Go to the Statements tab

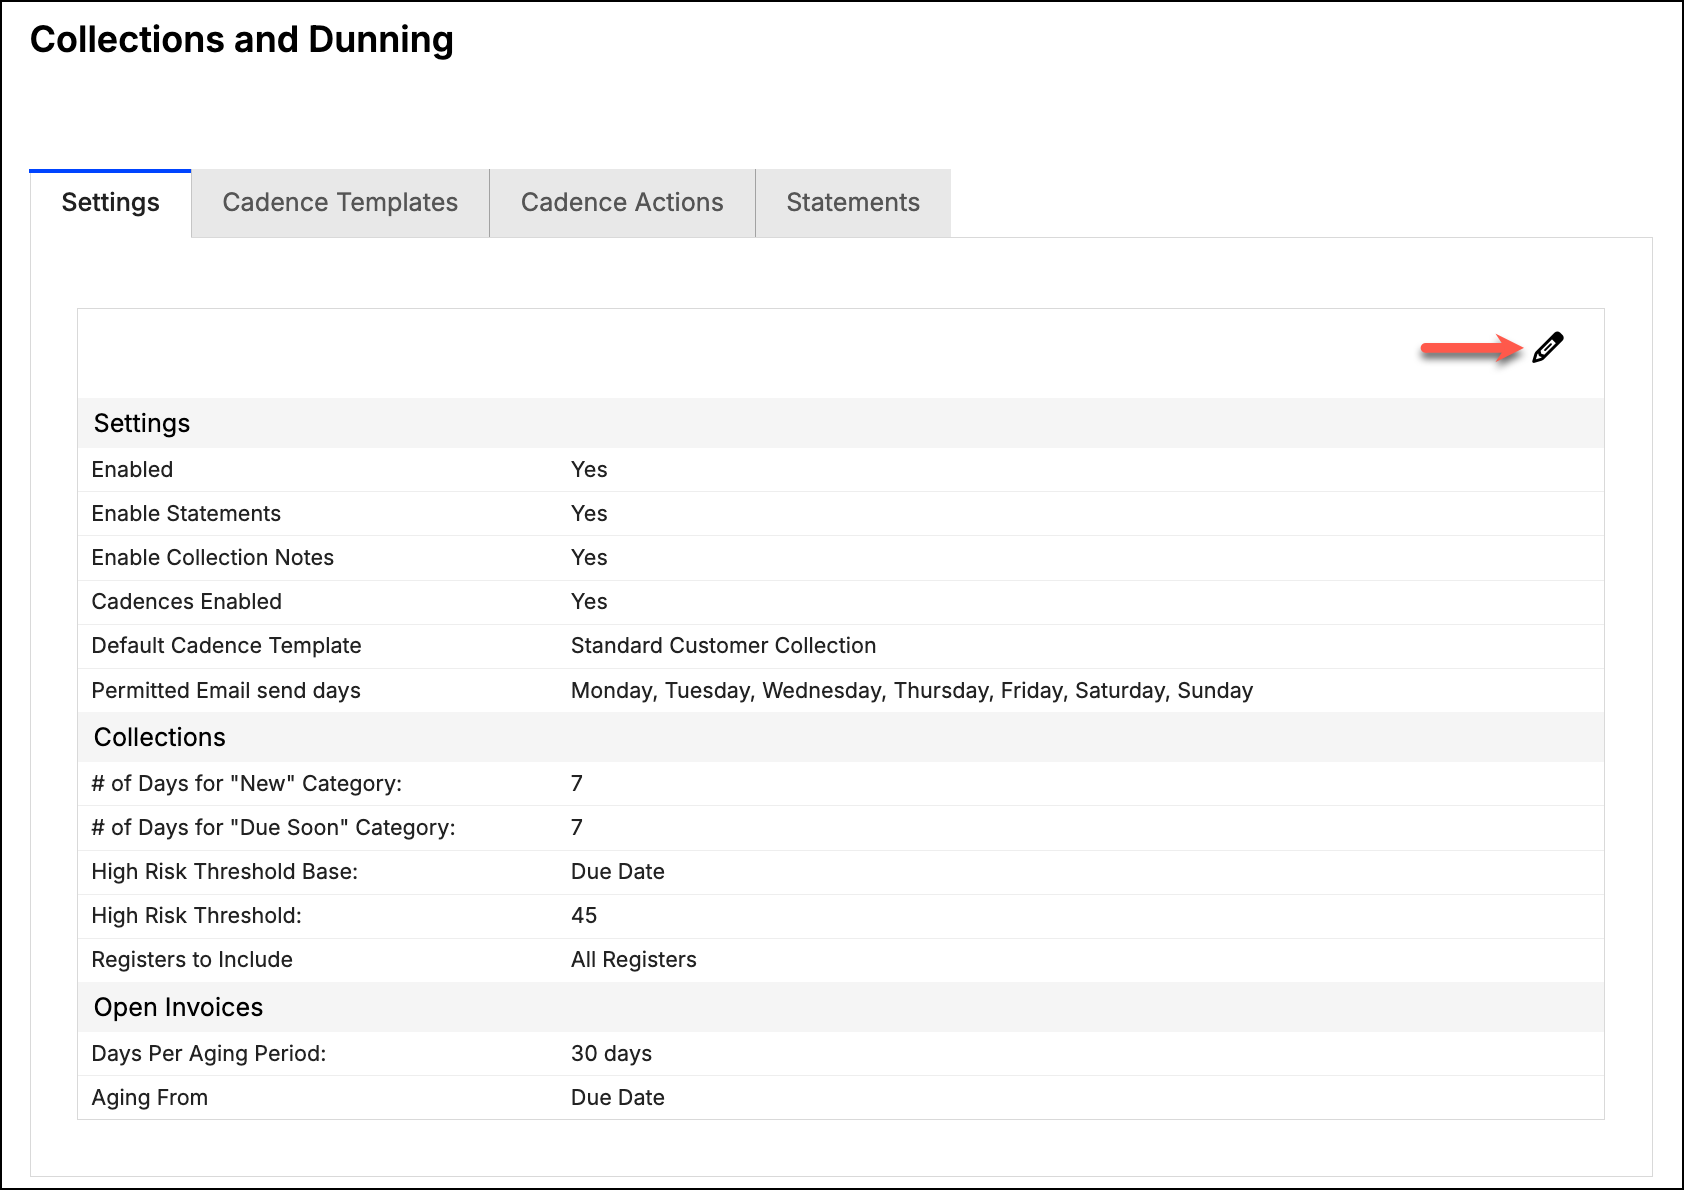[x=853, y=203]
